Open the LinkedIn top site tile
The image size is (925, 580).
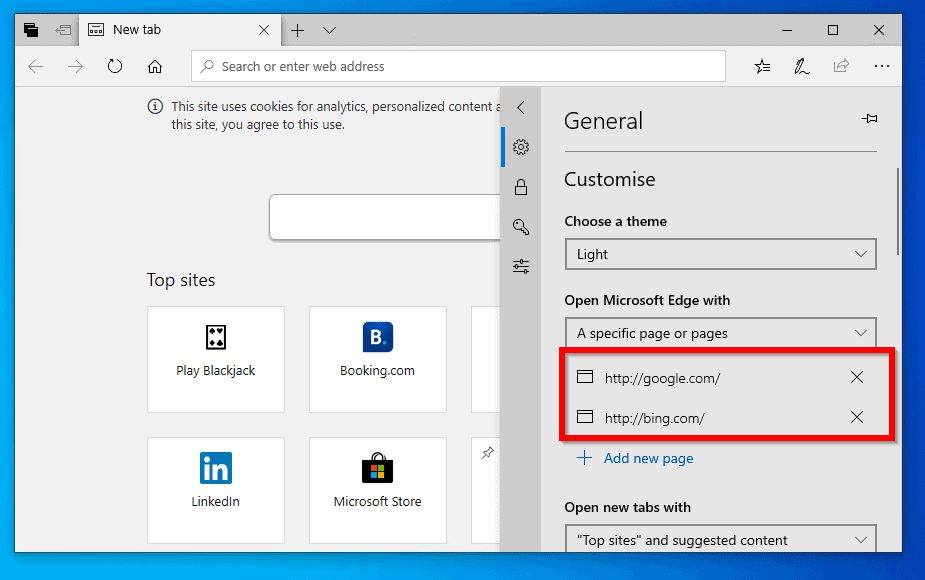tap(216, 490)
